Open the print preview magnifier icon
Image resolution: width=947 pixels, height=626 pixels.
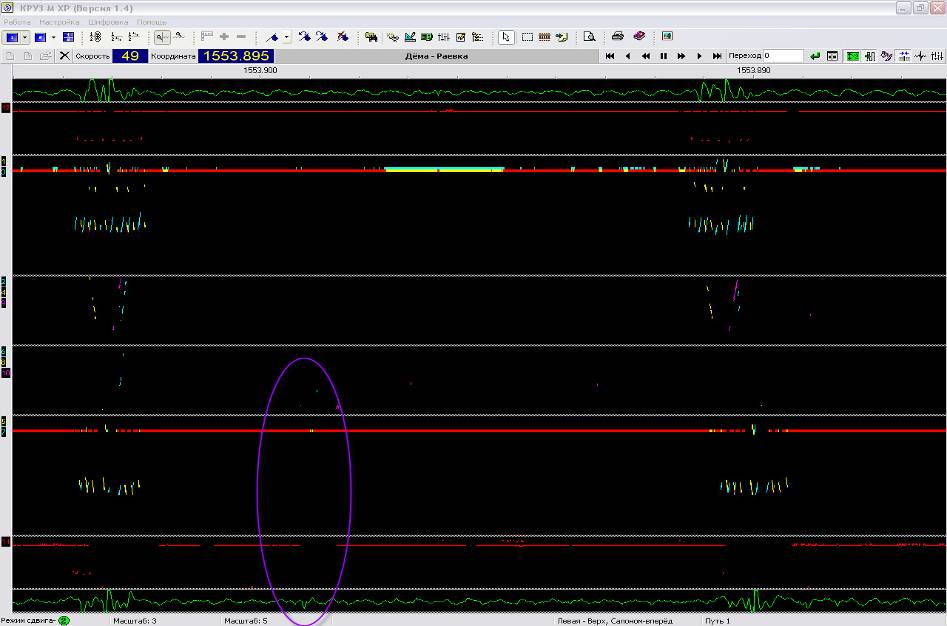pos(589,37)
